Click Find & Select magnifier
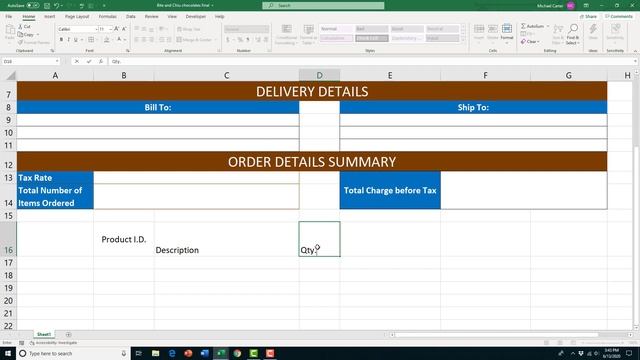This screenshot has width=640, height=360. point(573,29)
